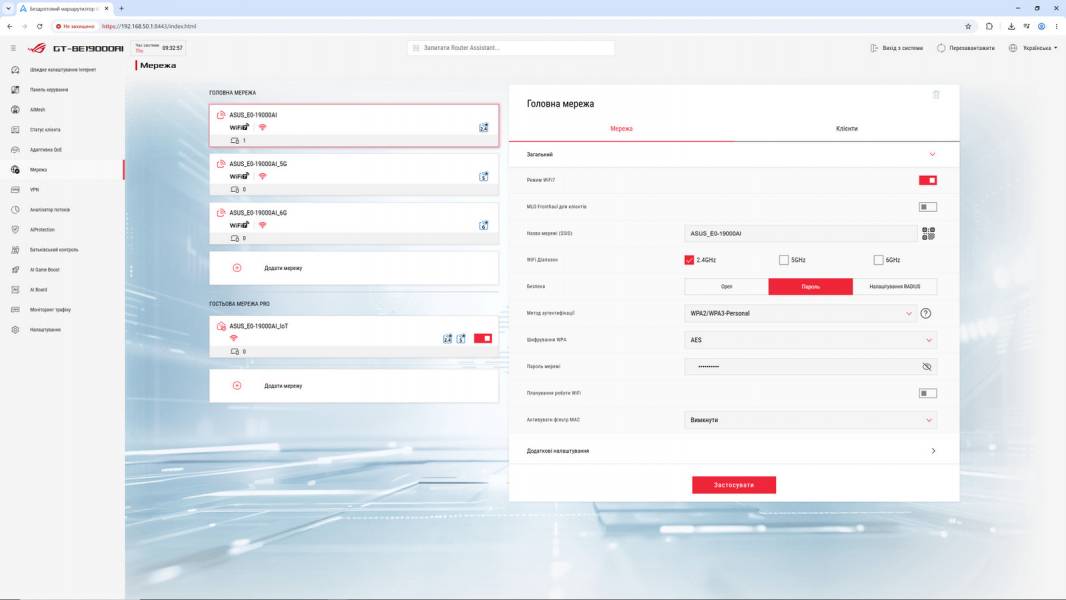Click the network password field
Viewport: 1066px width, 600px height.
tap(810, 367)
